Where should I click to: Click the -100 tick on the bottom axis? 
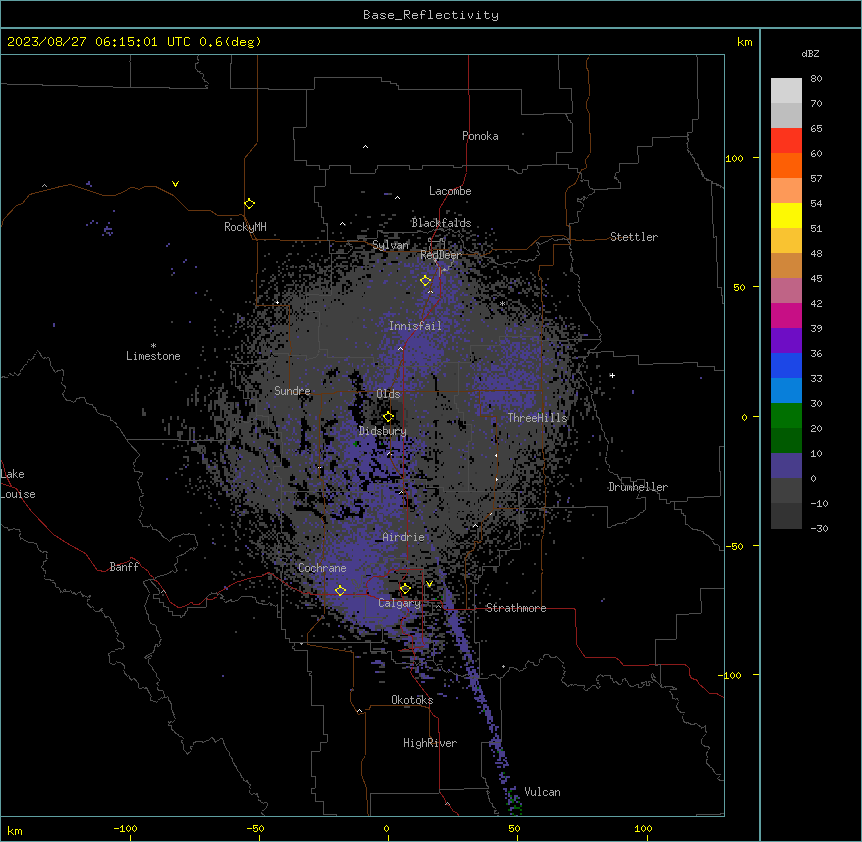[126, 829]
